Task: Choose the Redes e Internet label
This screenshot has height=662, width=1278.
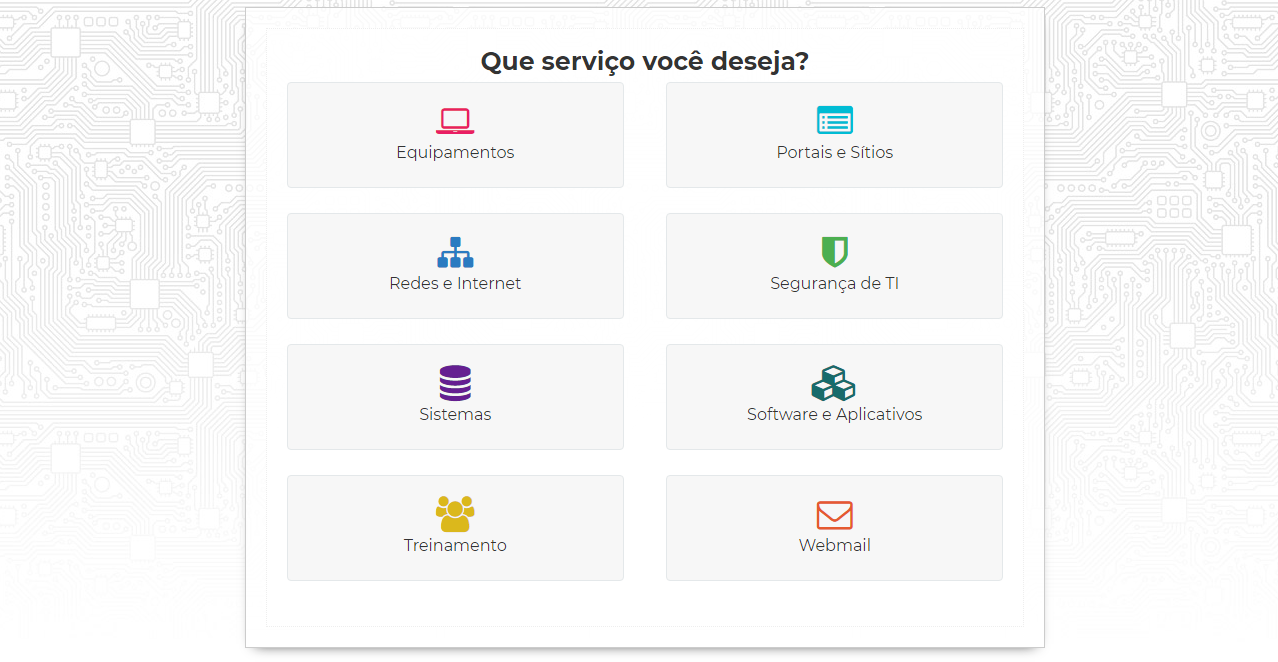Action: (x=455, y=284)
